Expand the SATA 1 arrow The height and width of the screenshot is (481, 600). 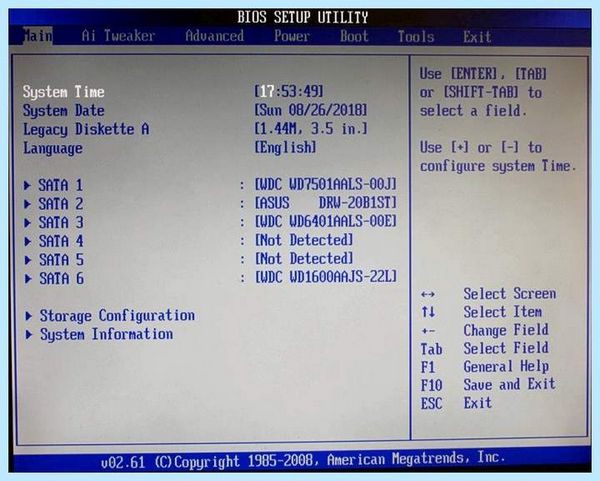27,186
